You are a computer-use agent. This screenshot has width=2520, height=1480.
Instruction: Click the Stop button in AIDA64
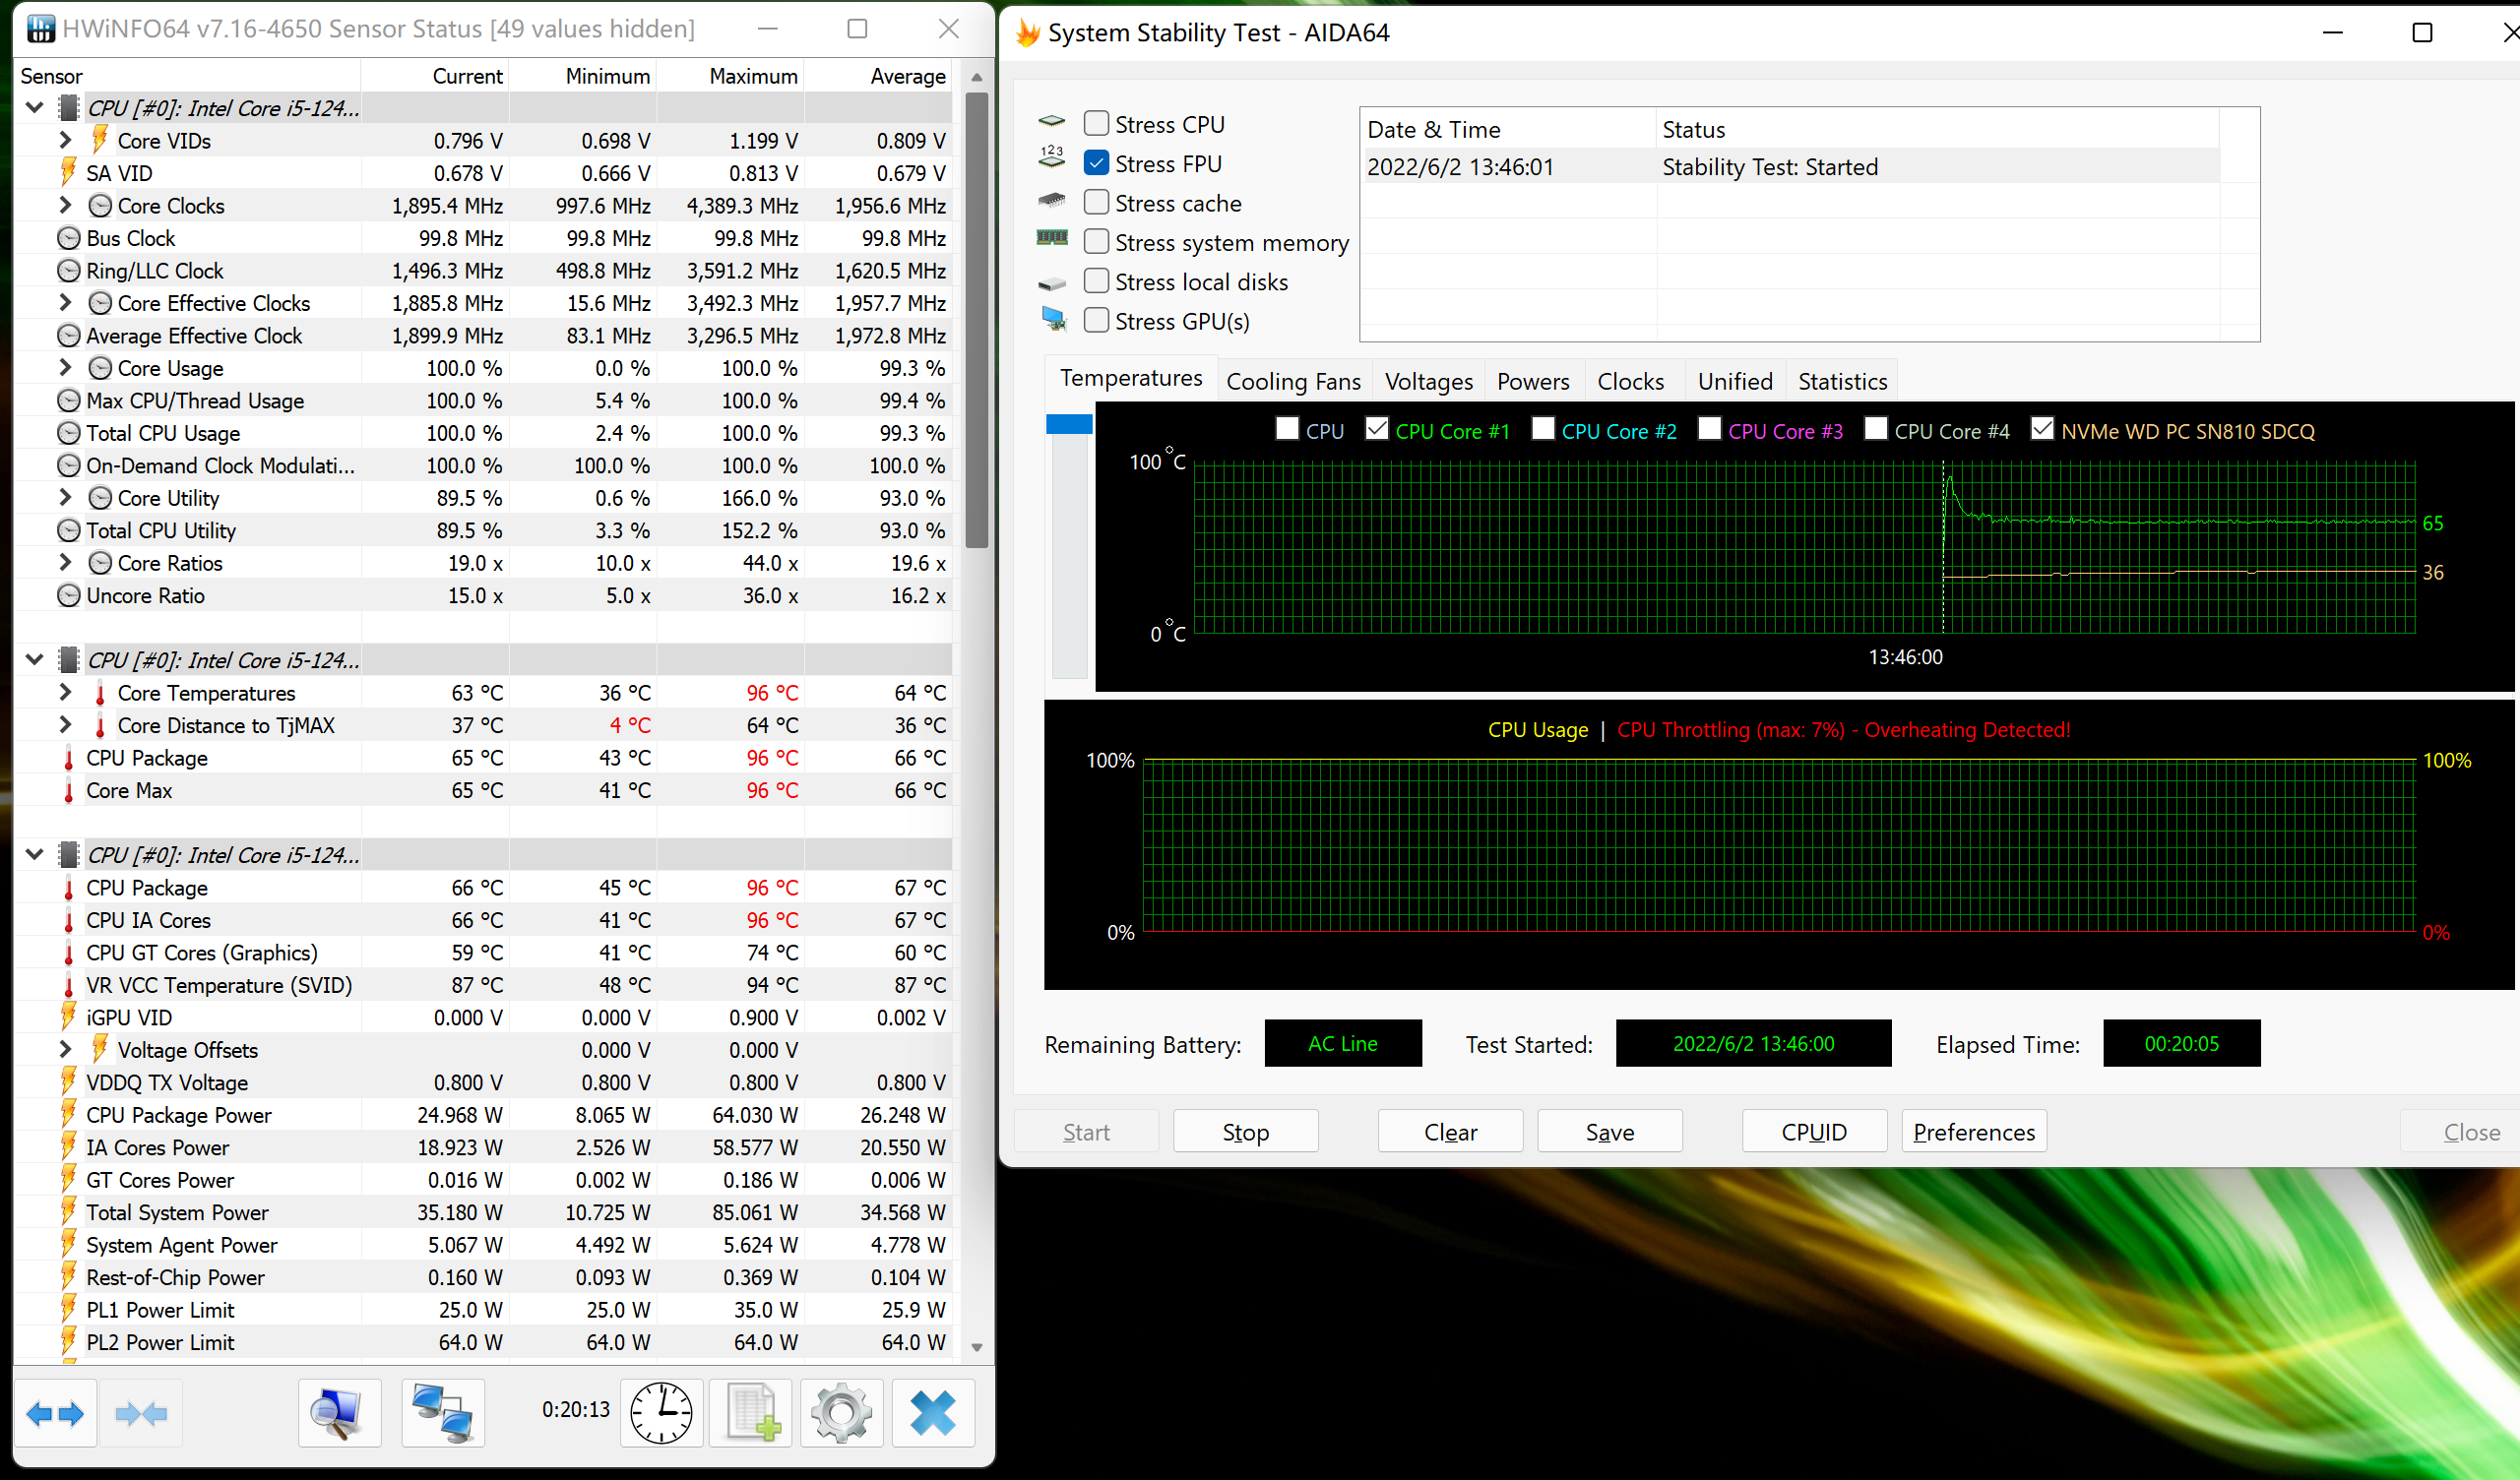point(1246,1131)
